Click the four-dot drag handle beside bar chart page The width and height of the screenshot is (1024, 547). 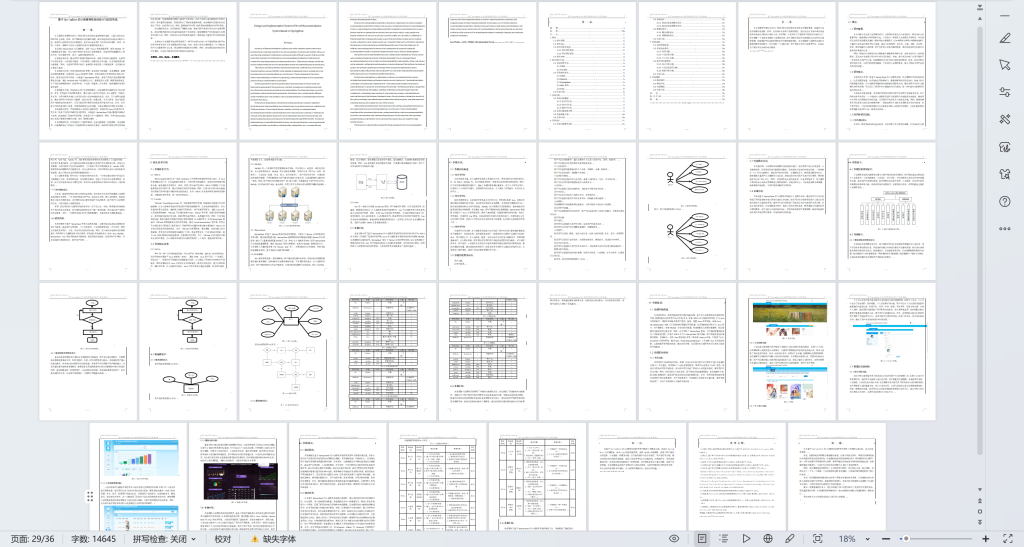pos(89,497)
